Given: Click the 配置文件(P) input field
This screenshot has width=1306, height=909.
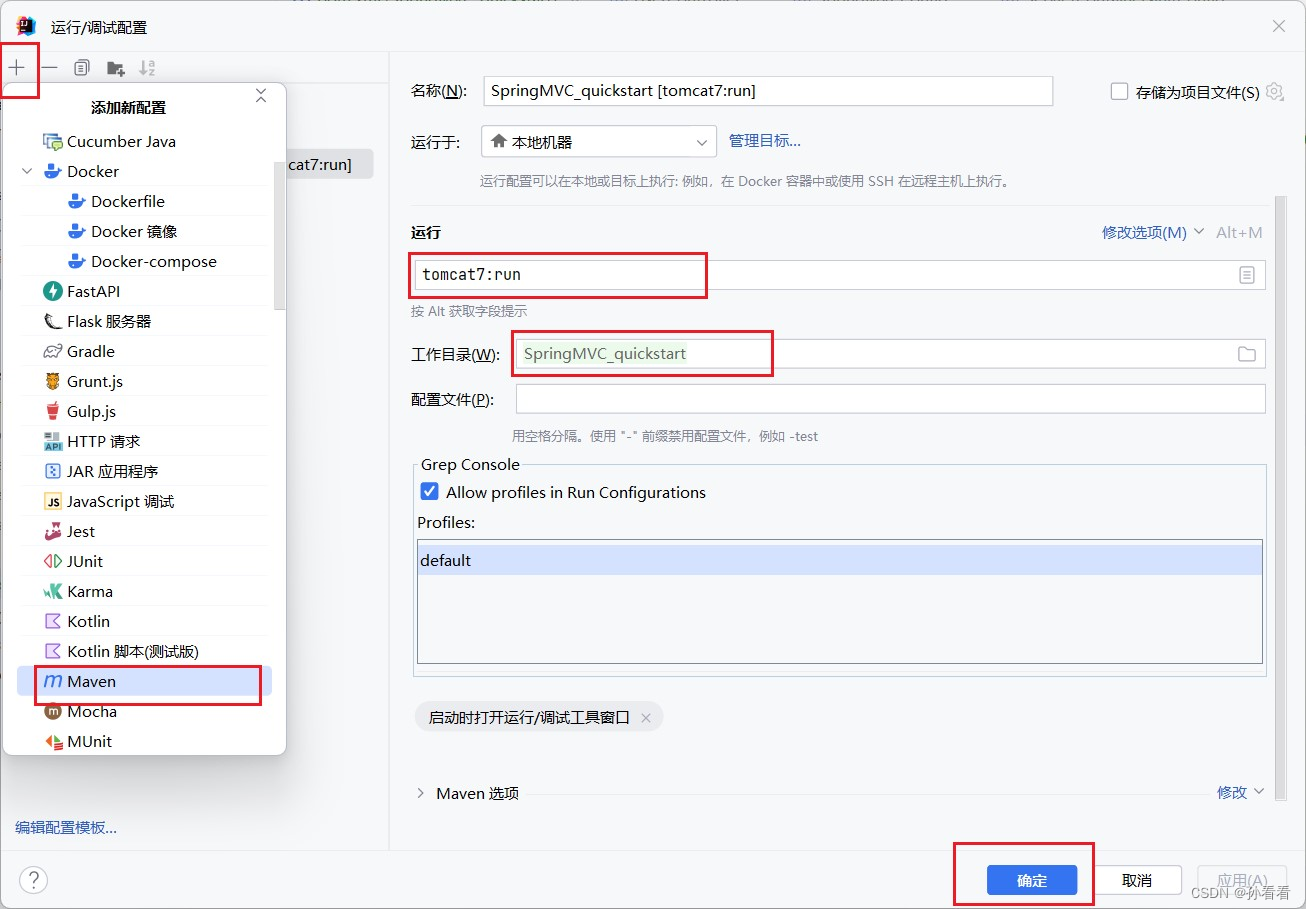Looking at the screenshot, I should (891, 398).
